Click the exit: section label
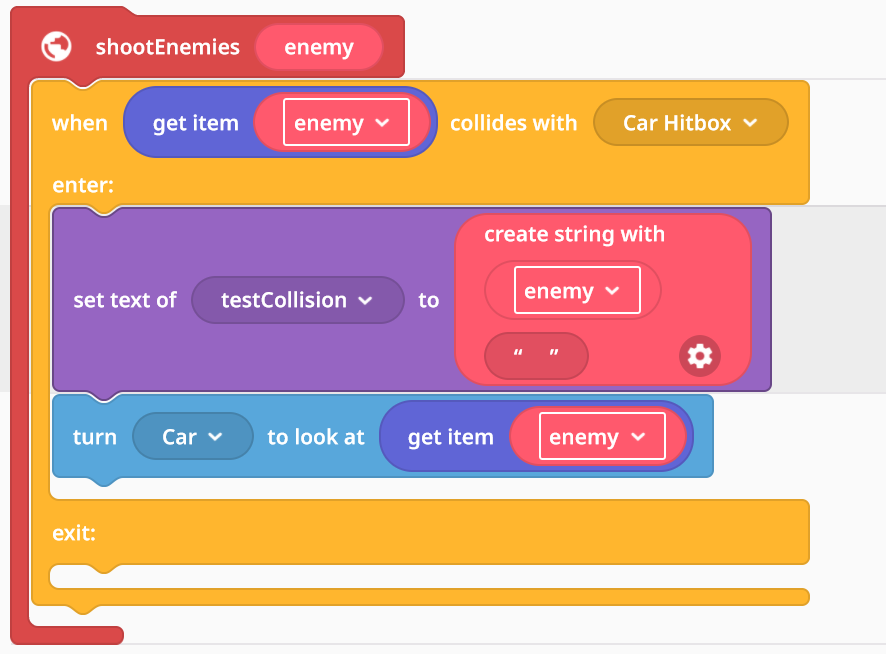The image size is (886, 654). coord(74,533)
